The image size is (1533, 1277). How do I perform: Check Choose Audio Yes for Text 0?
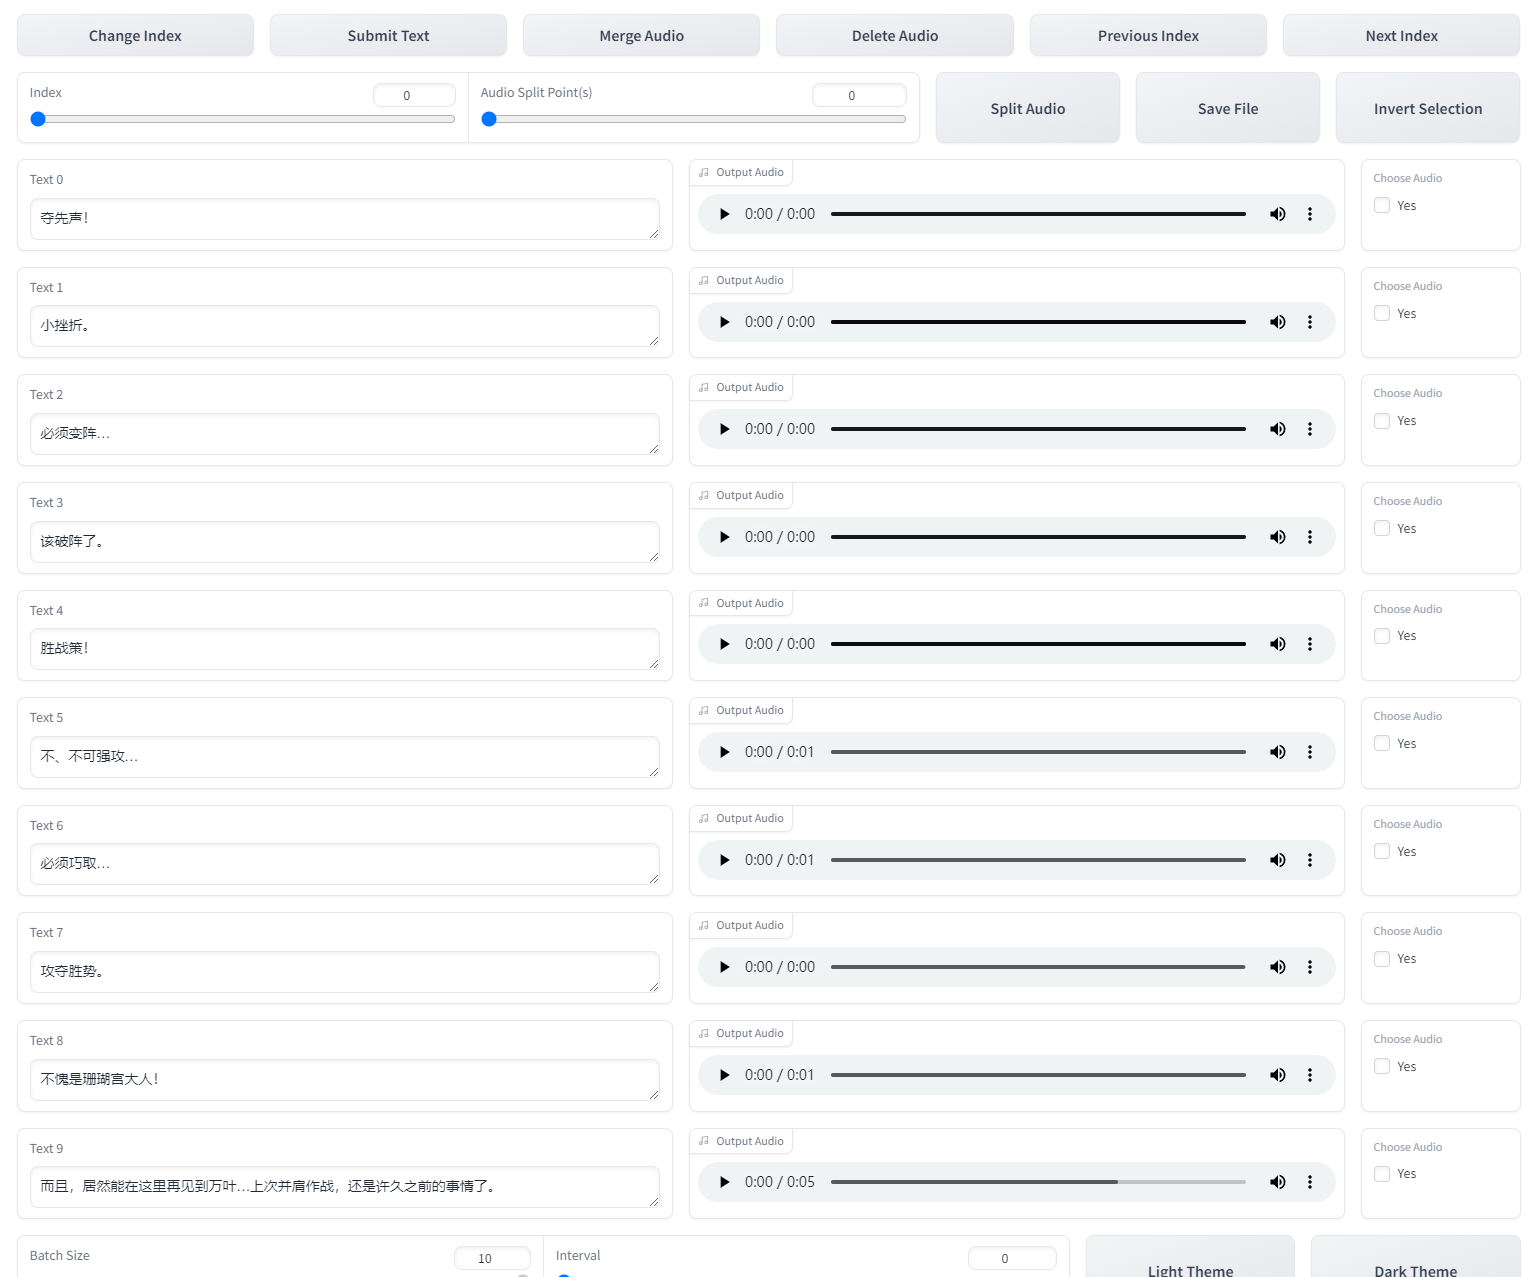click(x=1382, y=205)
